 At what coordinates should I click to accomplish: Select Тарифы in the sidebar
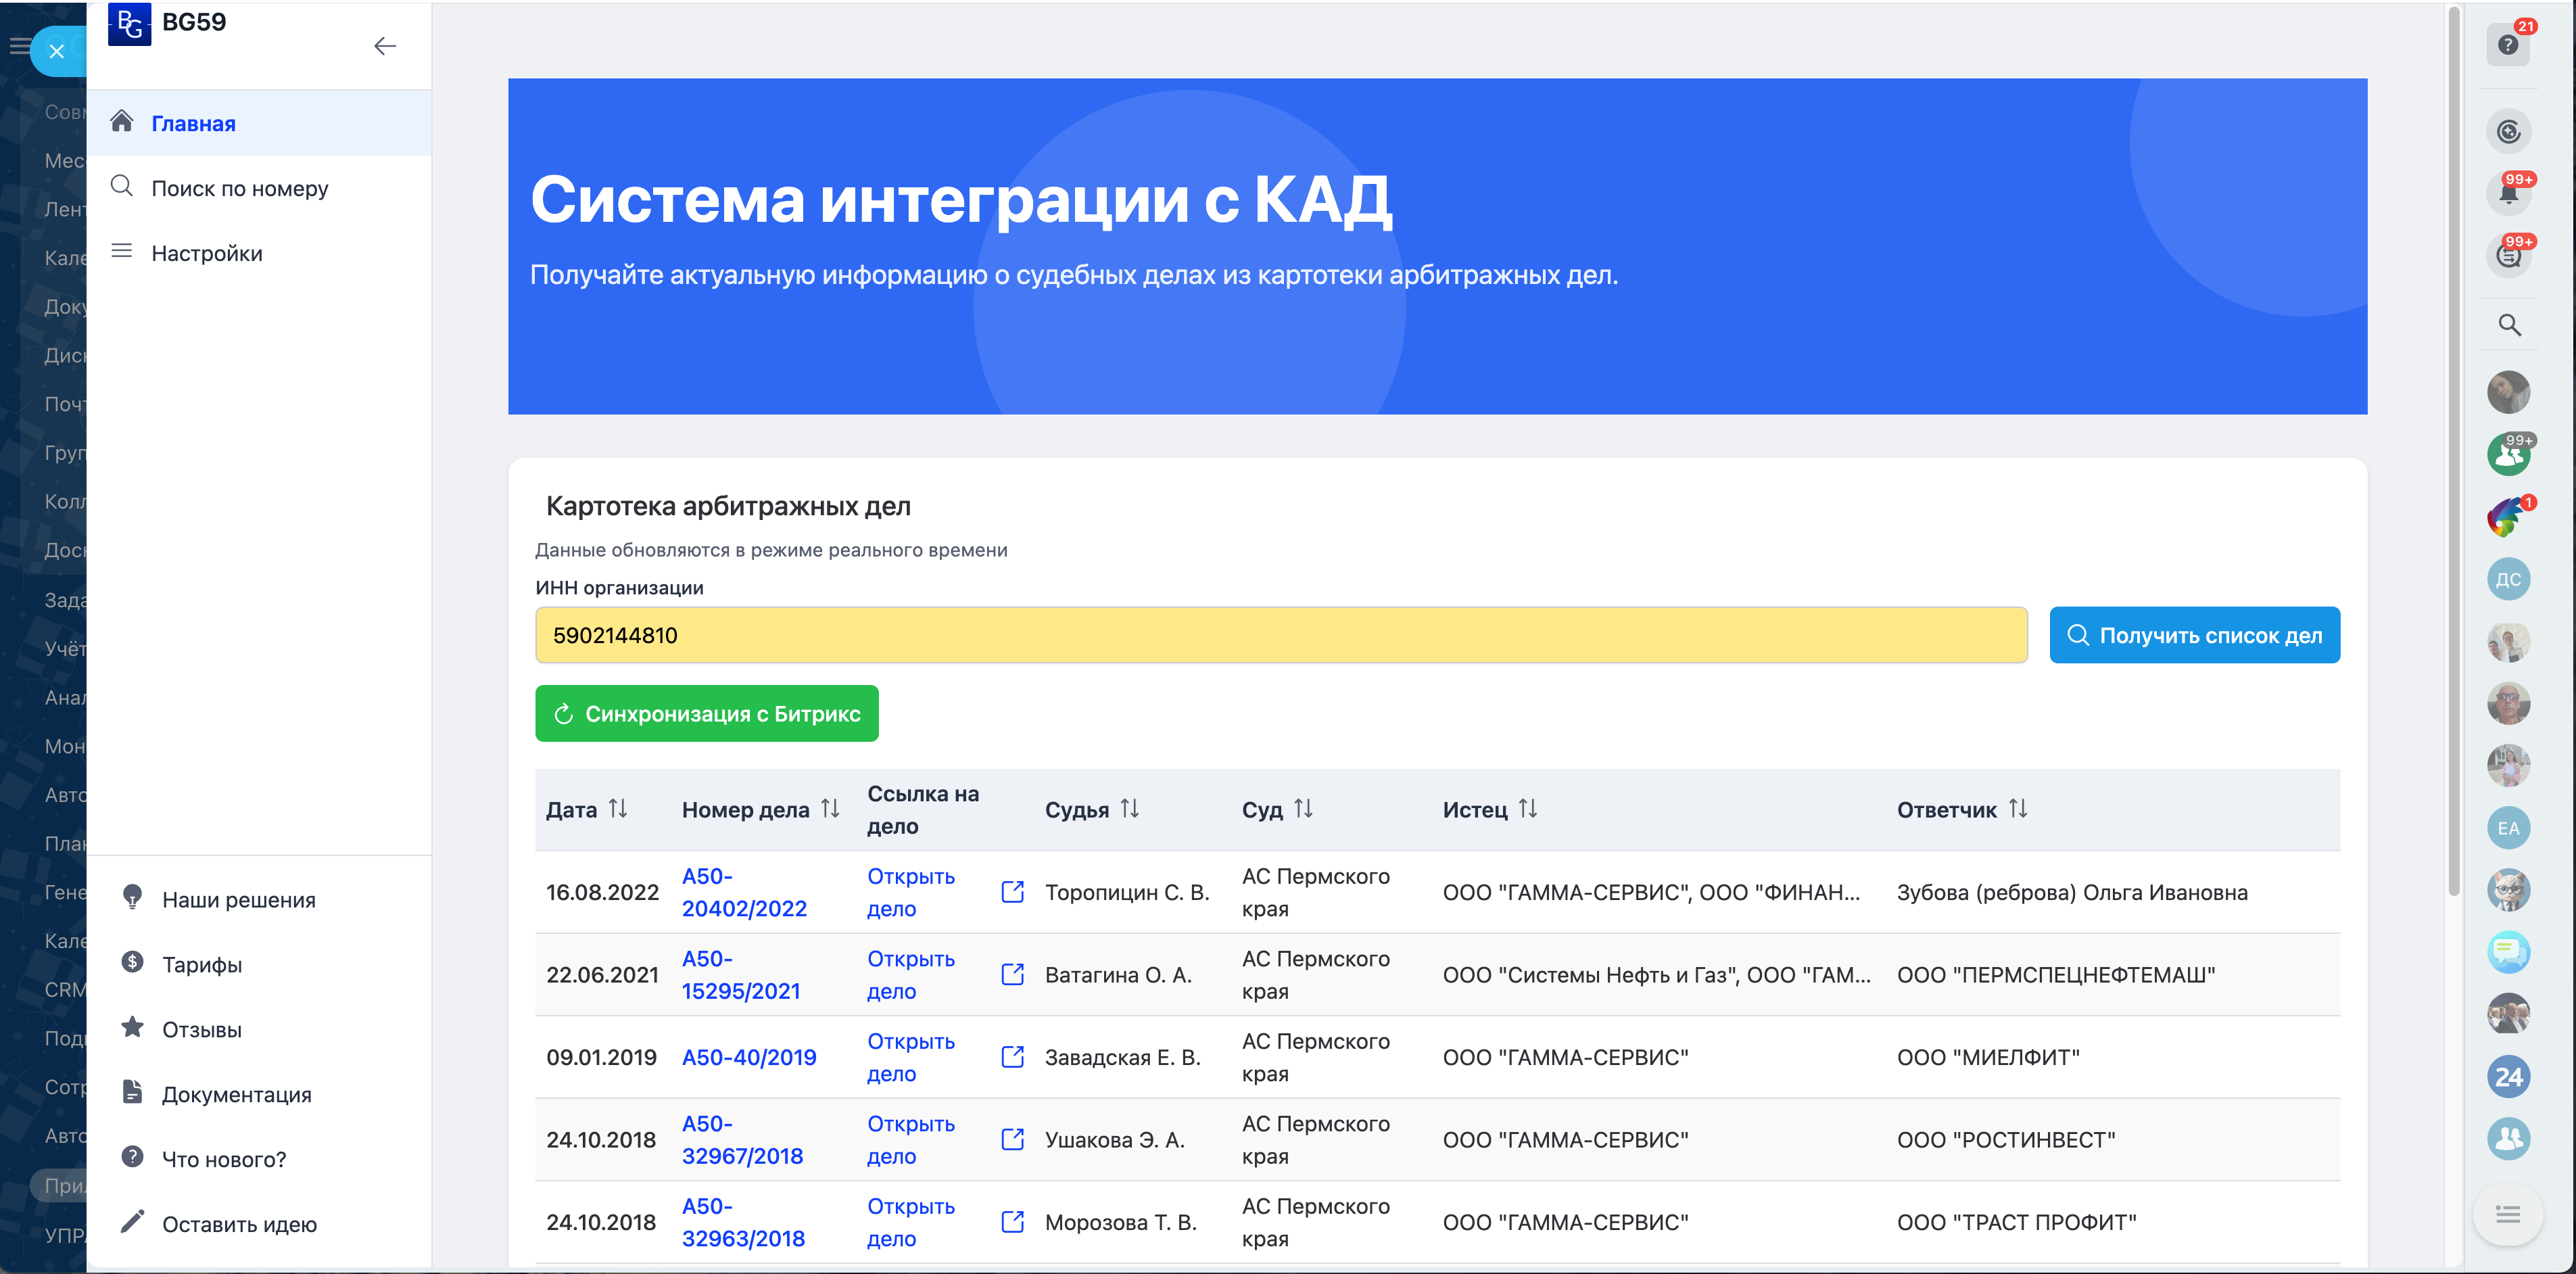pyautogui.click(x=202, y=964)
